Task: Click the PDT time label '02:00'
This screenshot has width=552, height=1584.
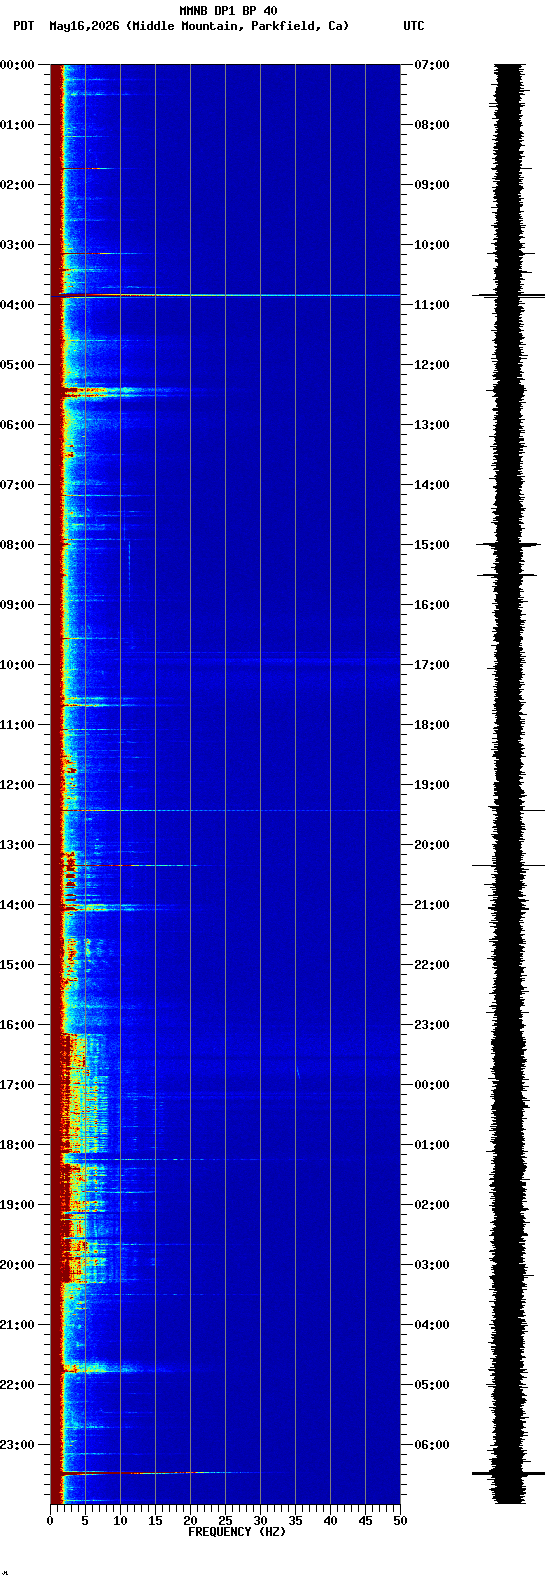Action: pos(17,185)
